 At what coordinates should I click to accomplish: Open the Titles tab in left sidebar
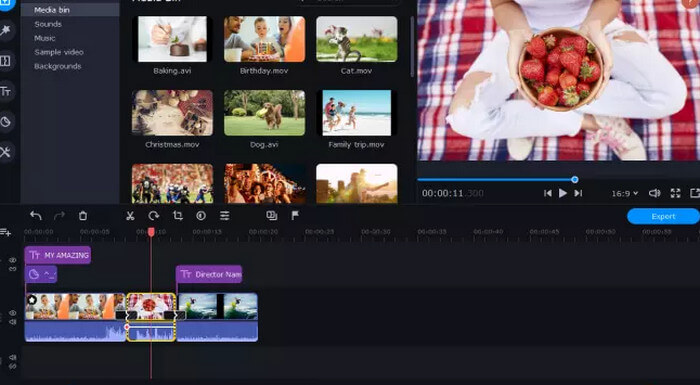point(5,92)
